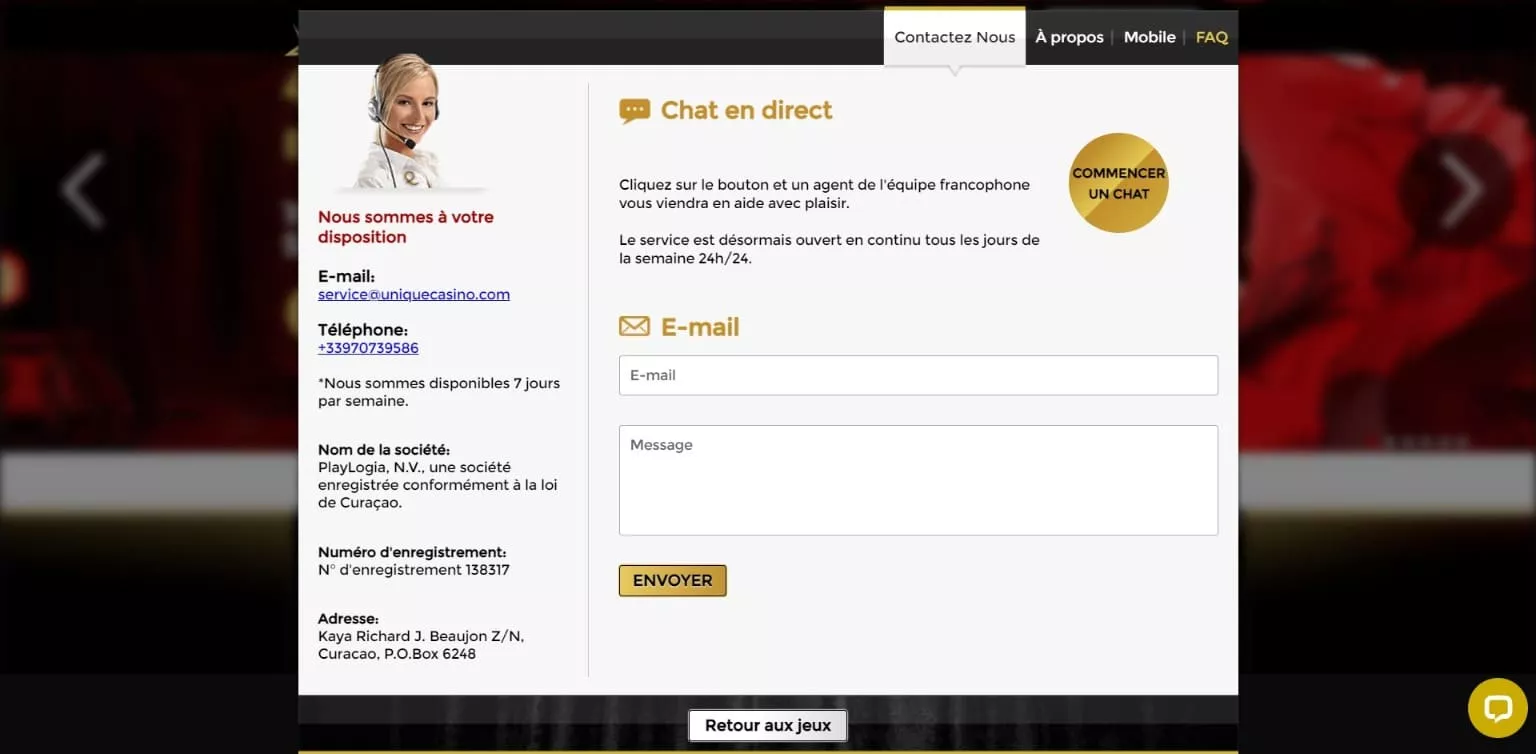Go to previous slide with left carousel arrow
The height and width of the screenshot is (754, 1536).
83,190
